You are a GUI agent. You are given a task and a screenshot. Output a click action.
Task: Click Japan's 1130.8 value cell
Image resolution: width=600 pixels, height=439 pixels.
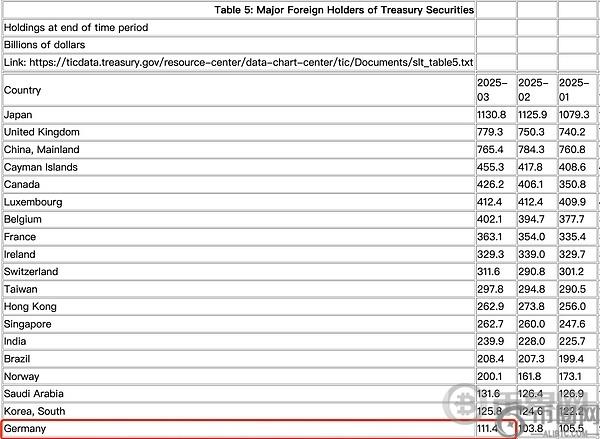[x=494, y=115]
